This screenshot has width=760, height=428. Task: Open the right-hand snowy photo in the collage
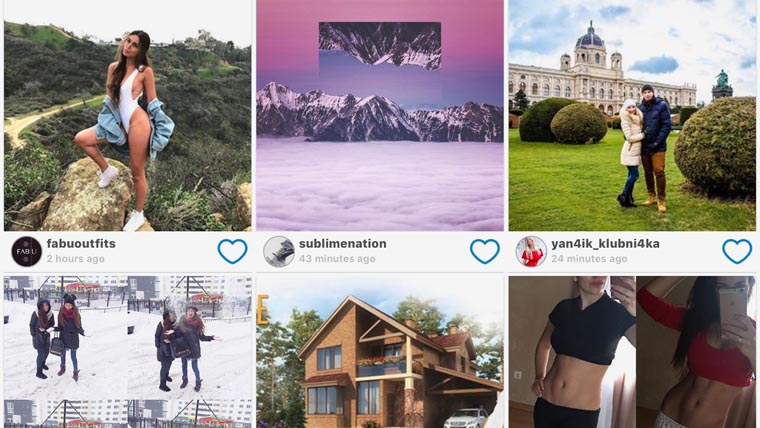190,338
